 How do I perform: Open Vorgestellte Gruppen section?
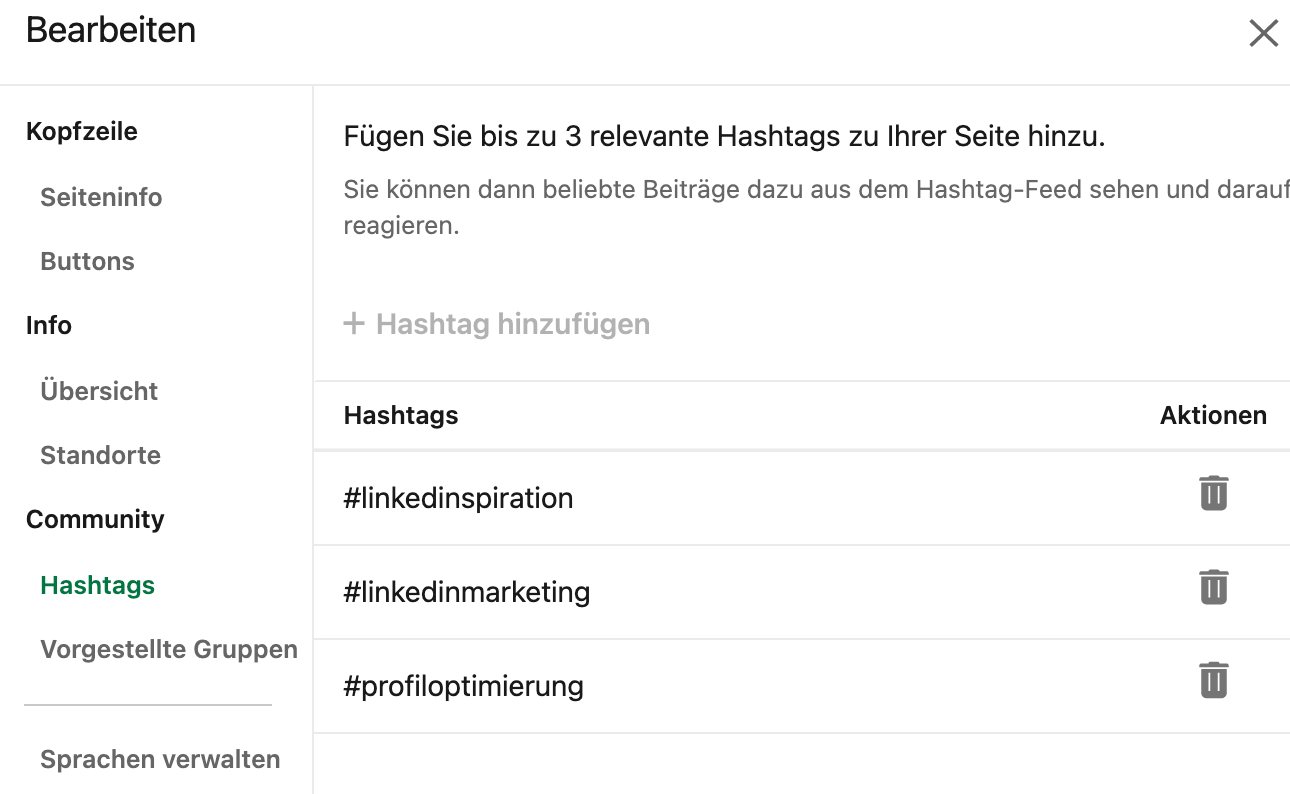(169, 649)
